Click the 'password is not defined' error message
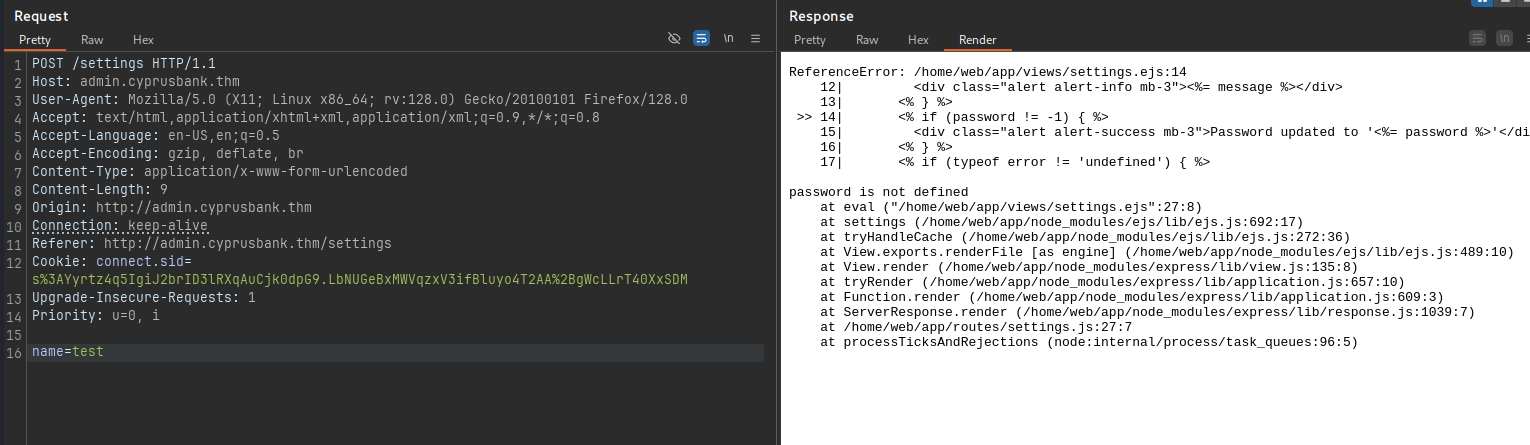Image resolution: width=1530 pixels, height=445 pixels. click(x=878, y=192)
